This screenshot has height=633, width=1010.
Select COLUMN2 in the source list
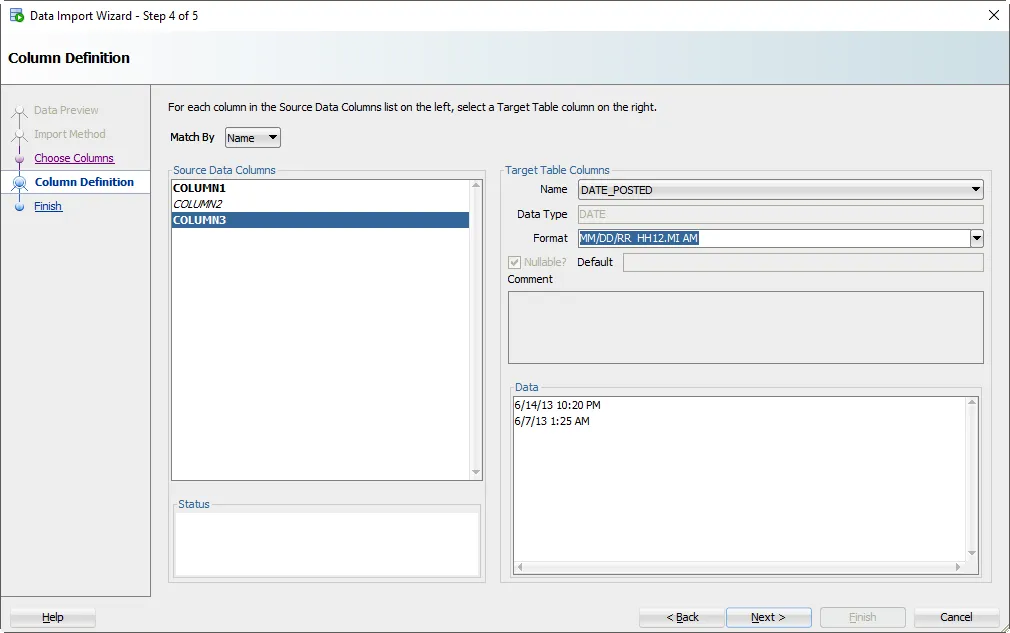click(198, 204)
